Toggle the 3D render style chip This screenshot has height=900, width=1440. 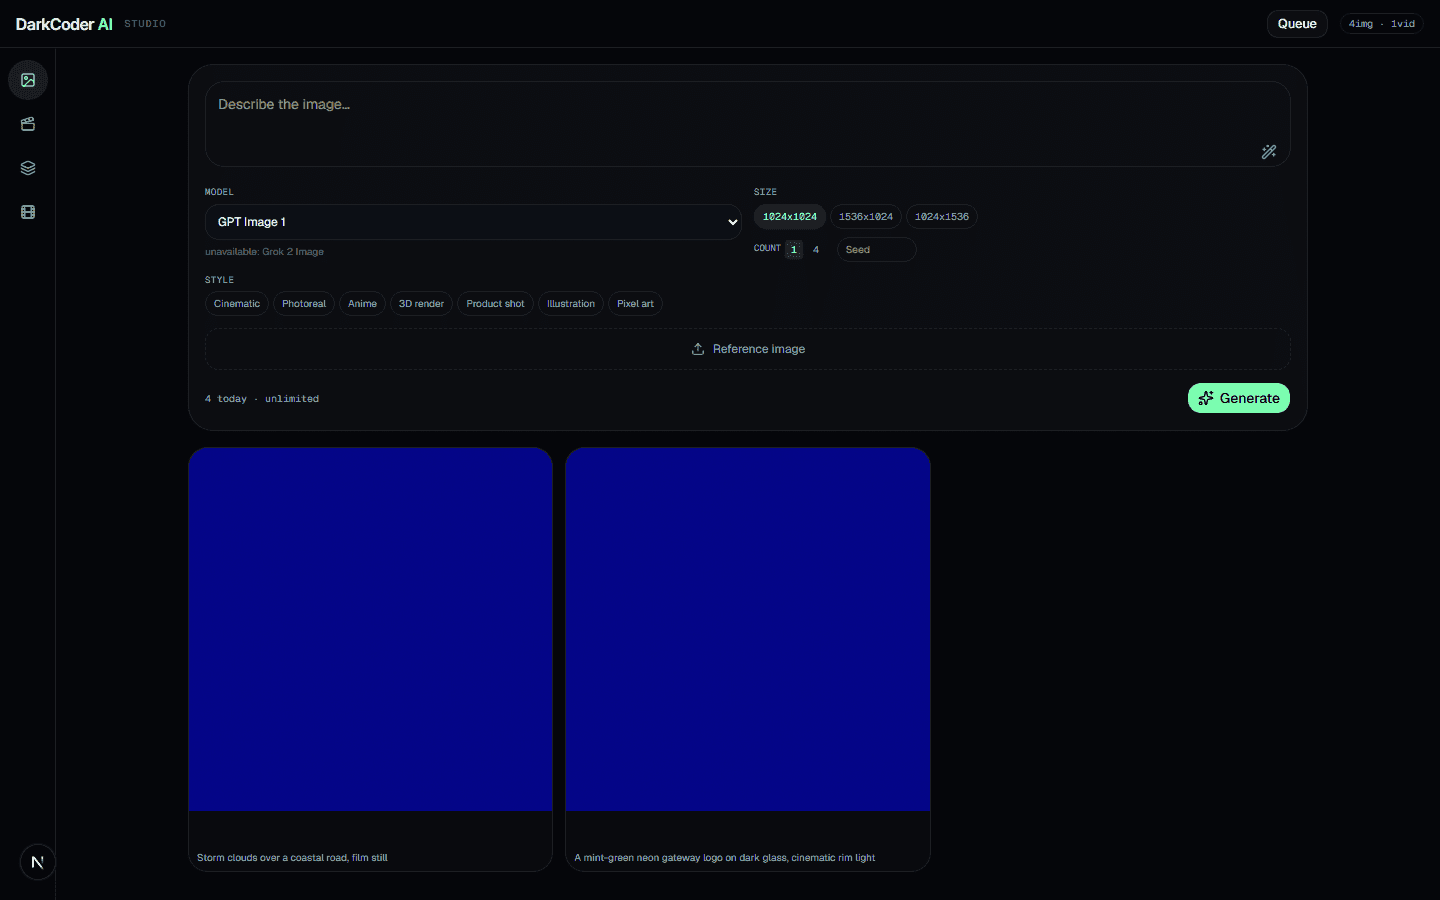pos(421,304)
